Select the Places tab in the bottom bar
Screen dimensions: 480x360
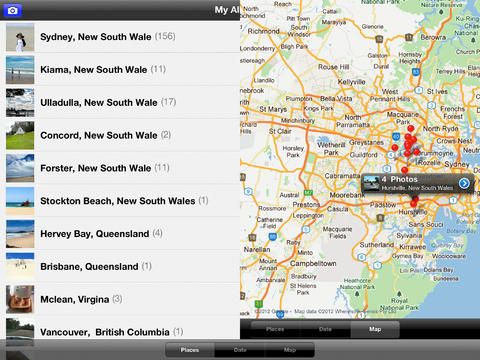[190, 350]
